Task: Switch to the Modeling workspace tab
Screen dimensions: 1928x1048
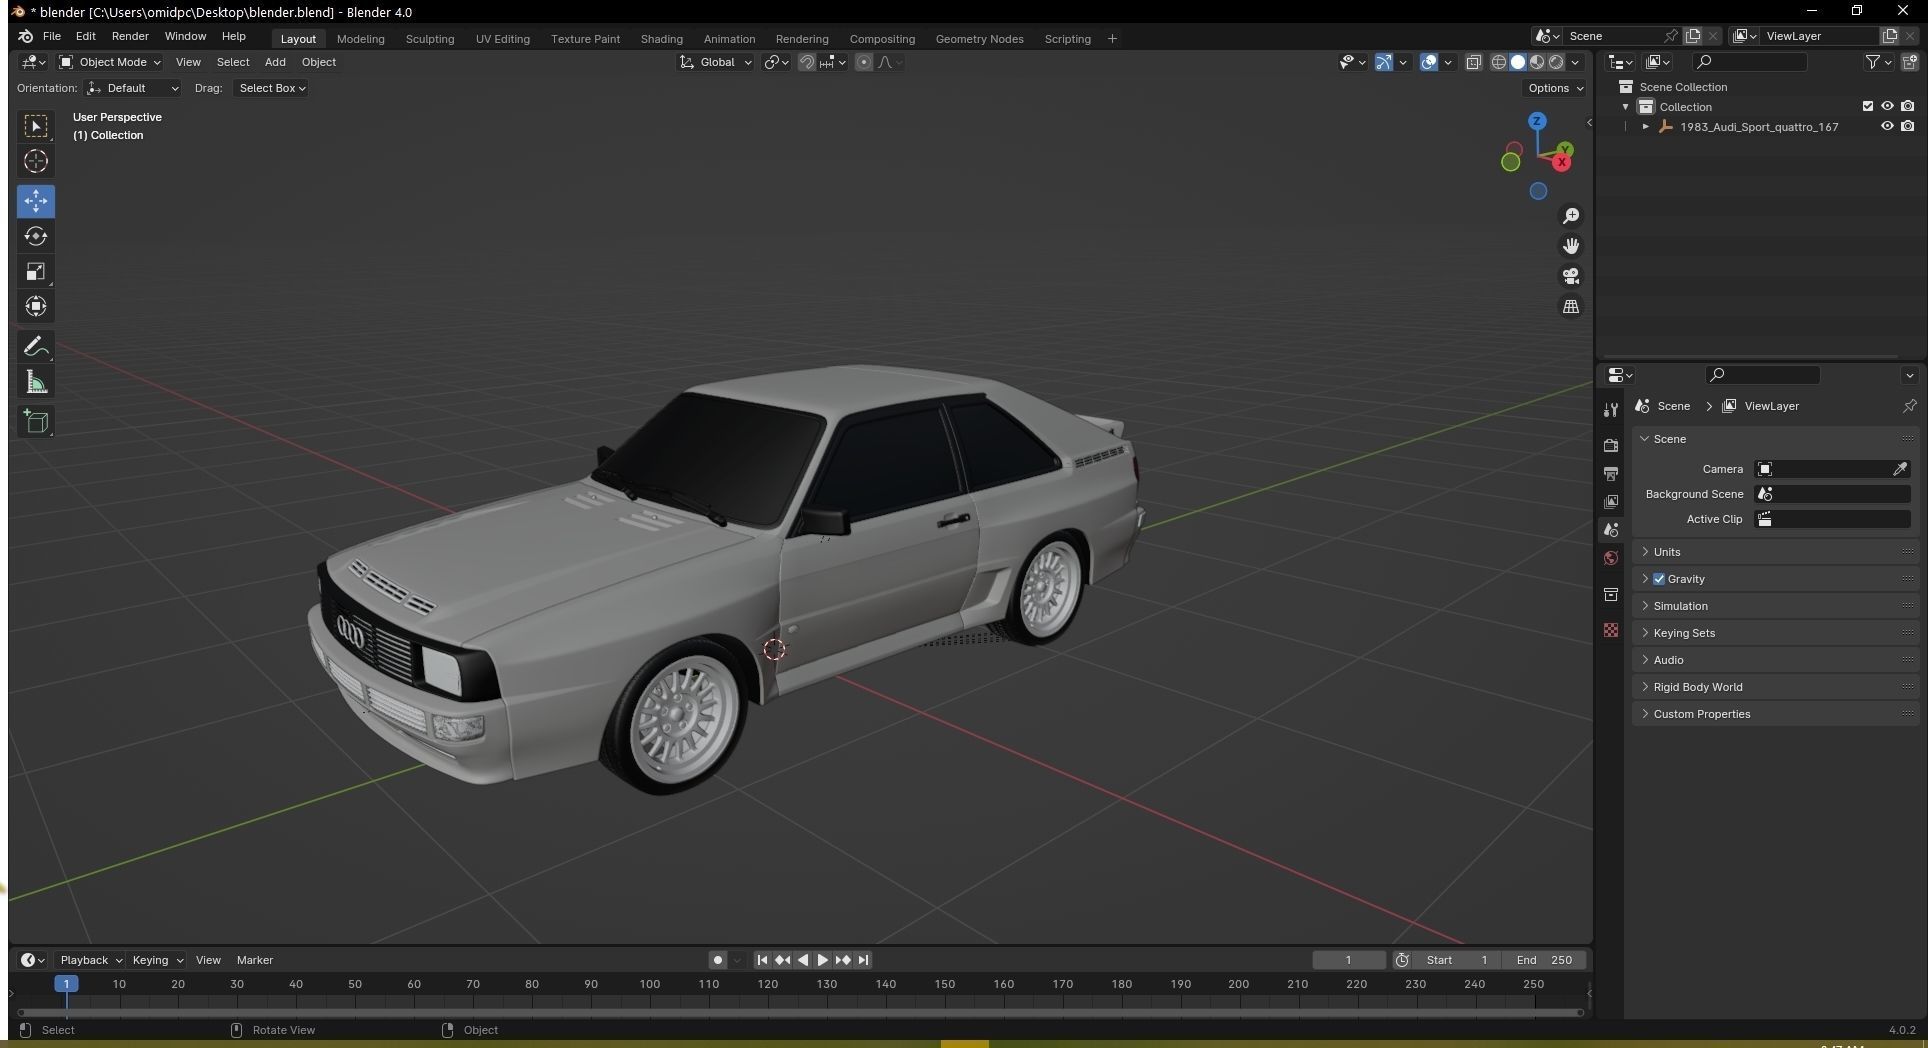Action: pyautogui.click(x=360, y=39)
